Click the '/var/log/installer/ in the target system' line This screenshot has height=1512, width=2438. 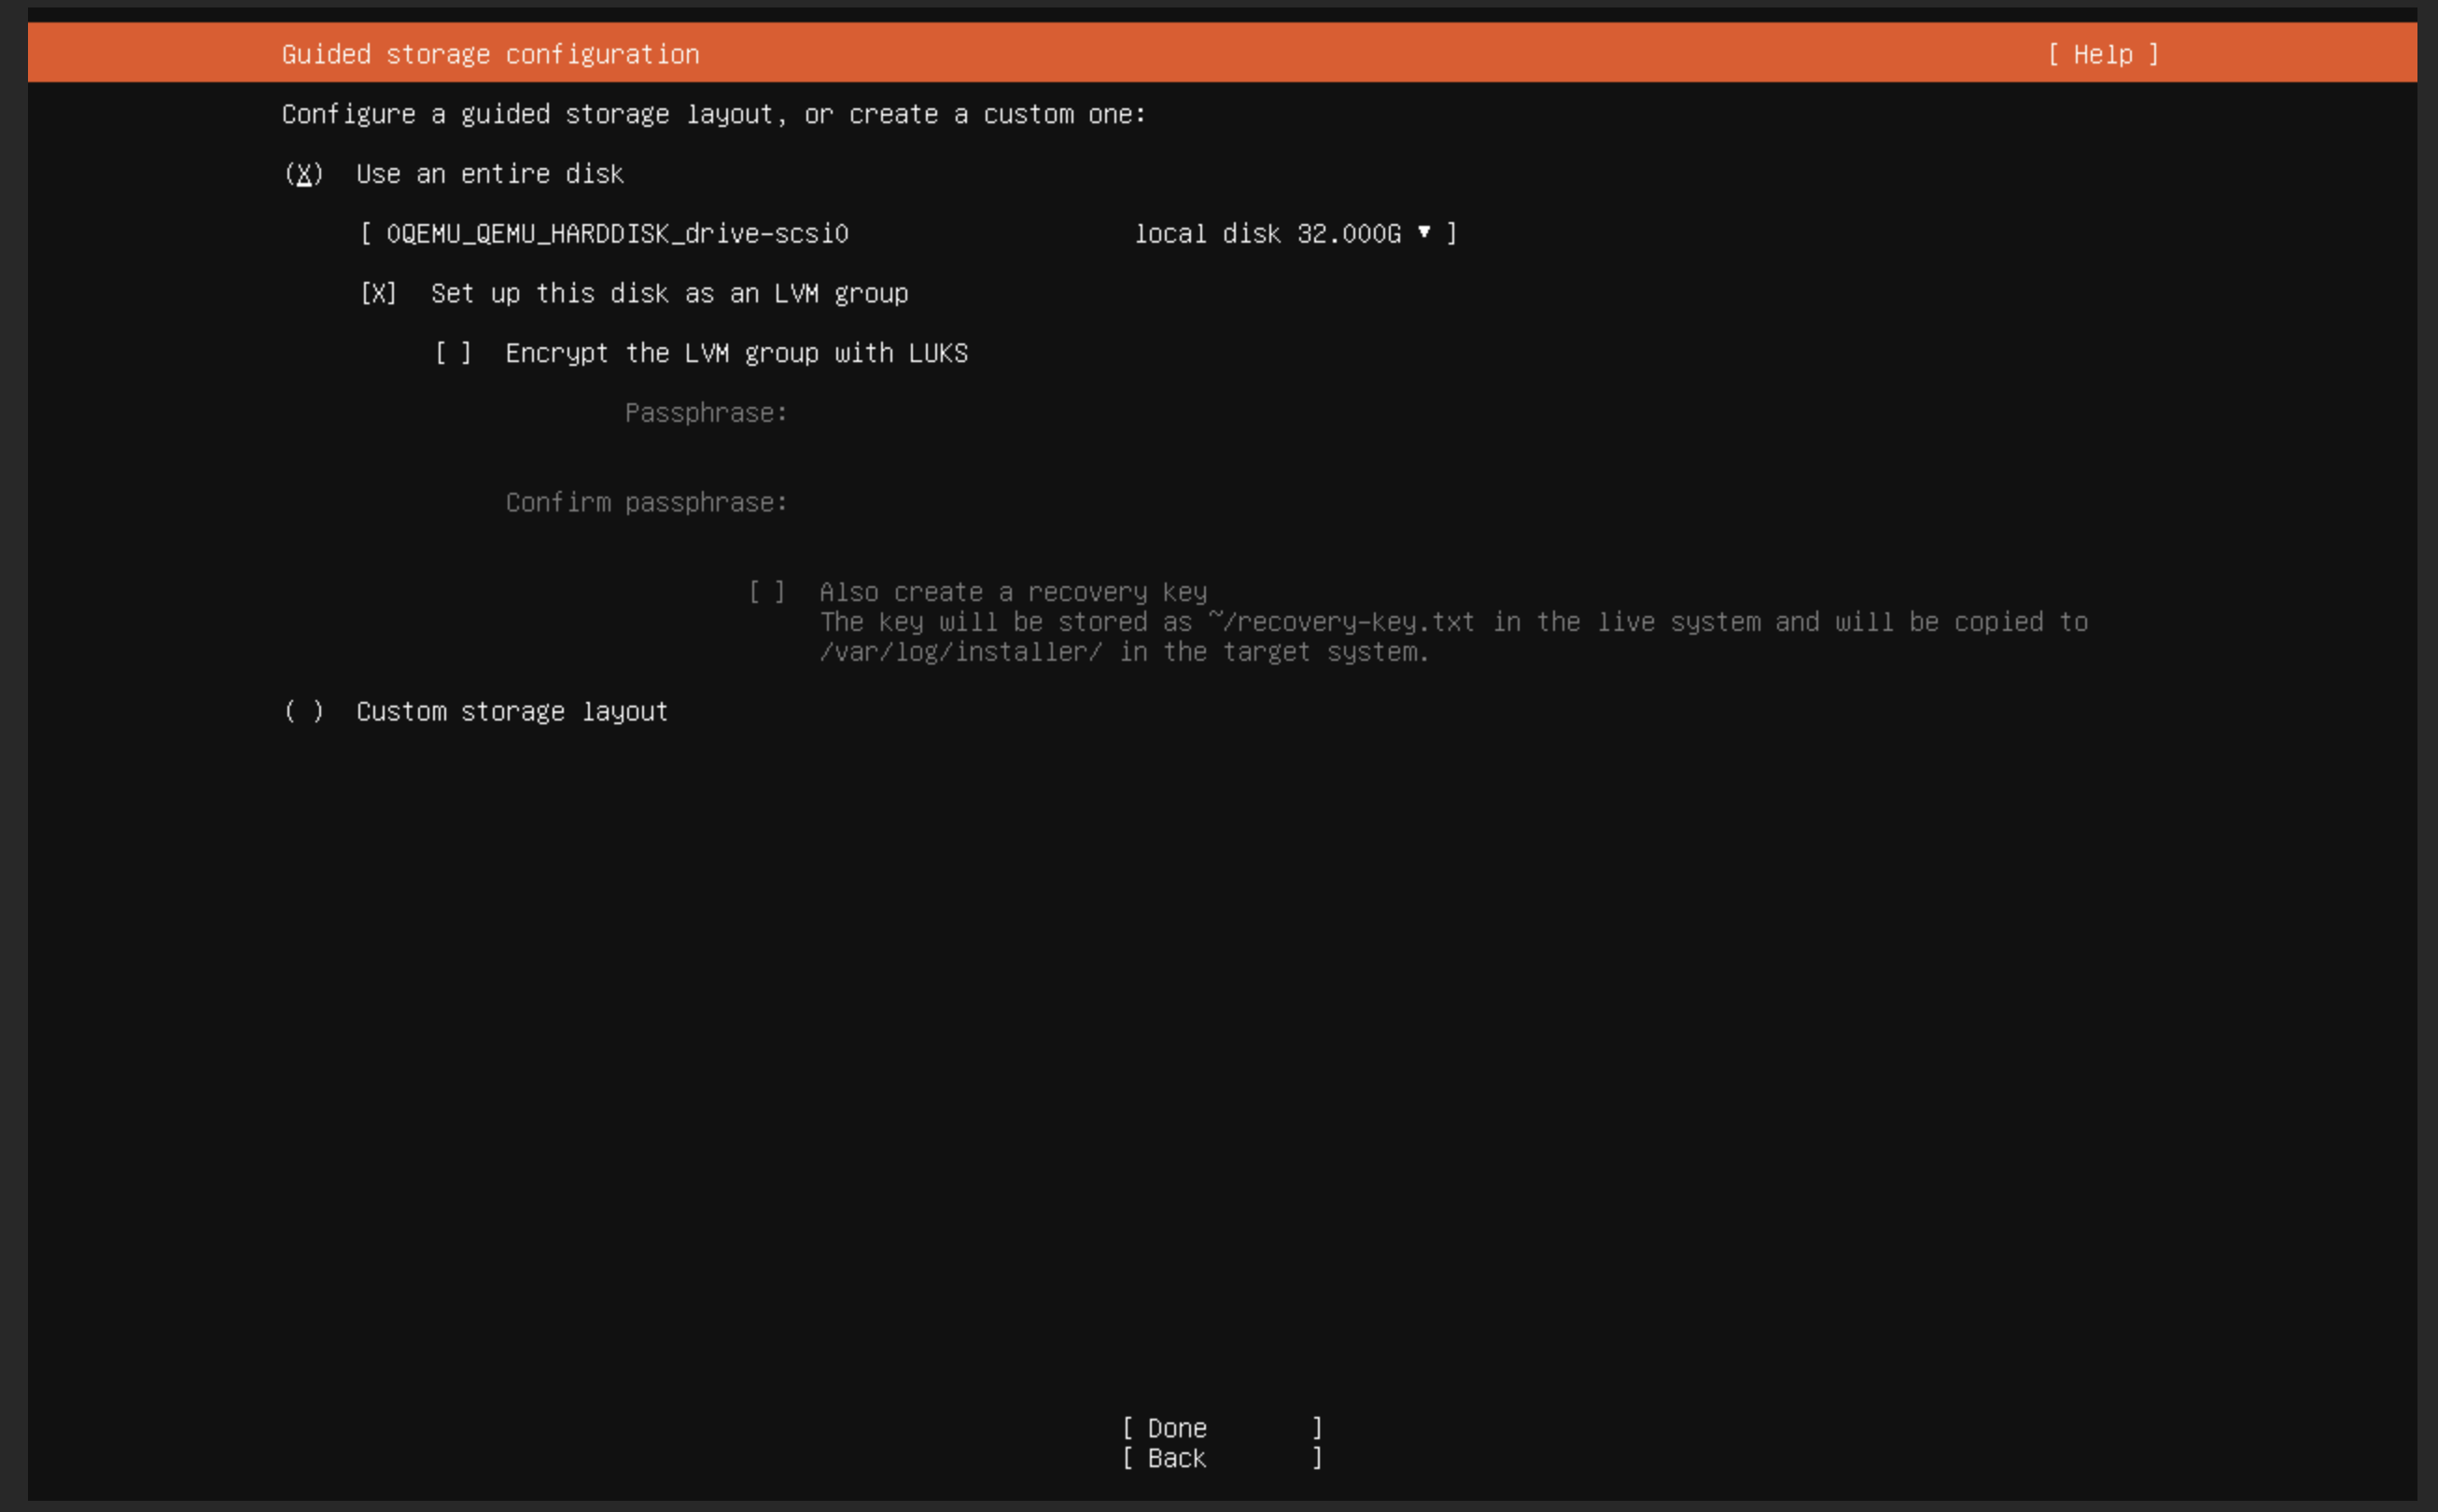(x=1124, y=652)
